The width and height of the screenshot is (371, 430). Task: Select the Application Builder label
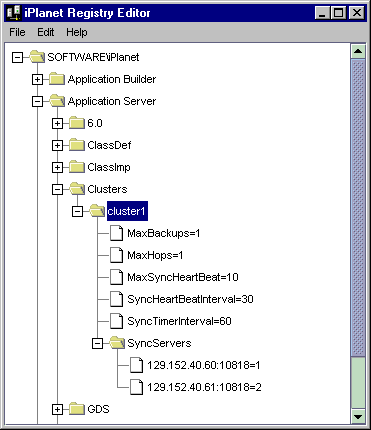[112, 79]
